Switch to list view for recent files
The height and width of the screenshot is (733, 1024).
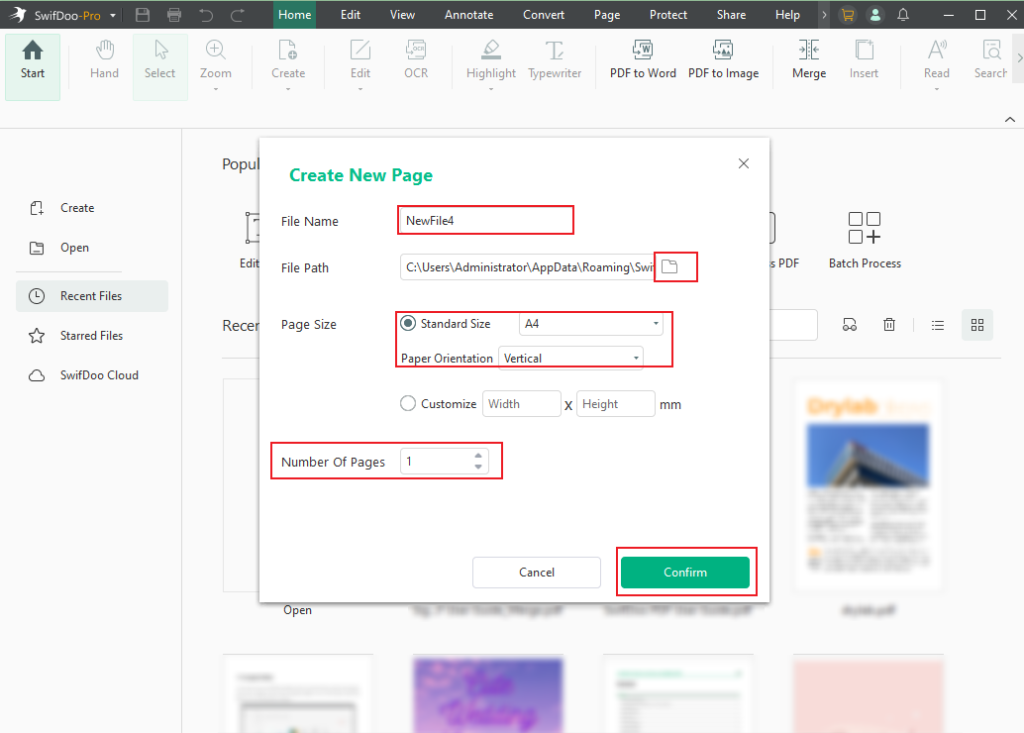(x=937, y=324)
